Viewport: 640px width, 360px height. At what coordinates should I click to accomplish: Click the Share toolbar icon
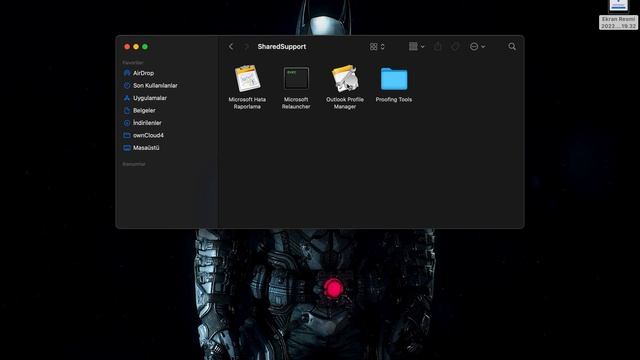(438, 47)
